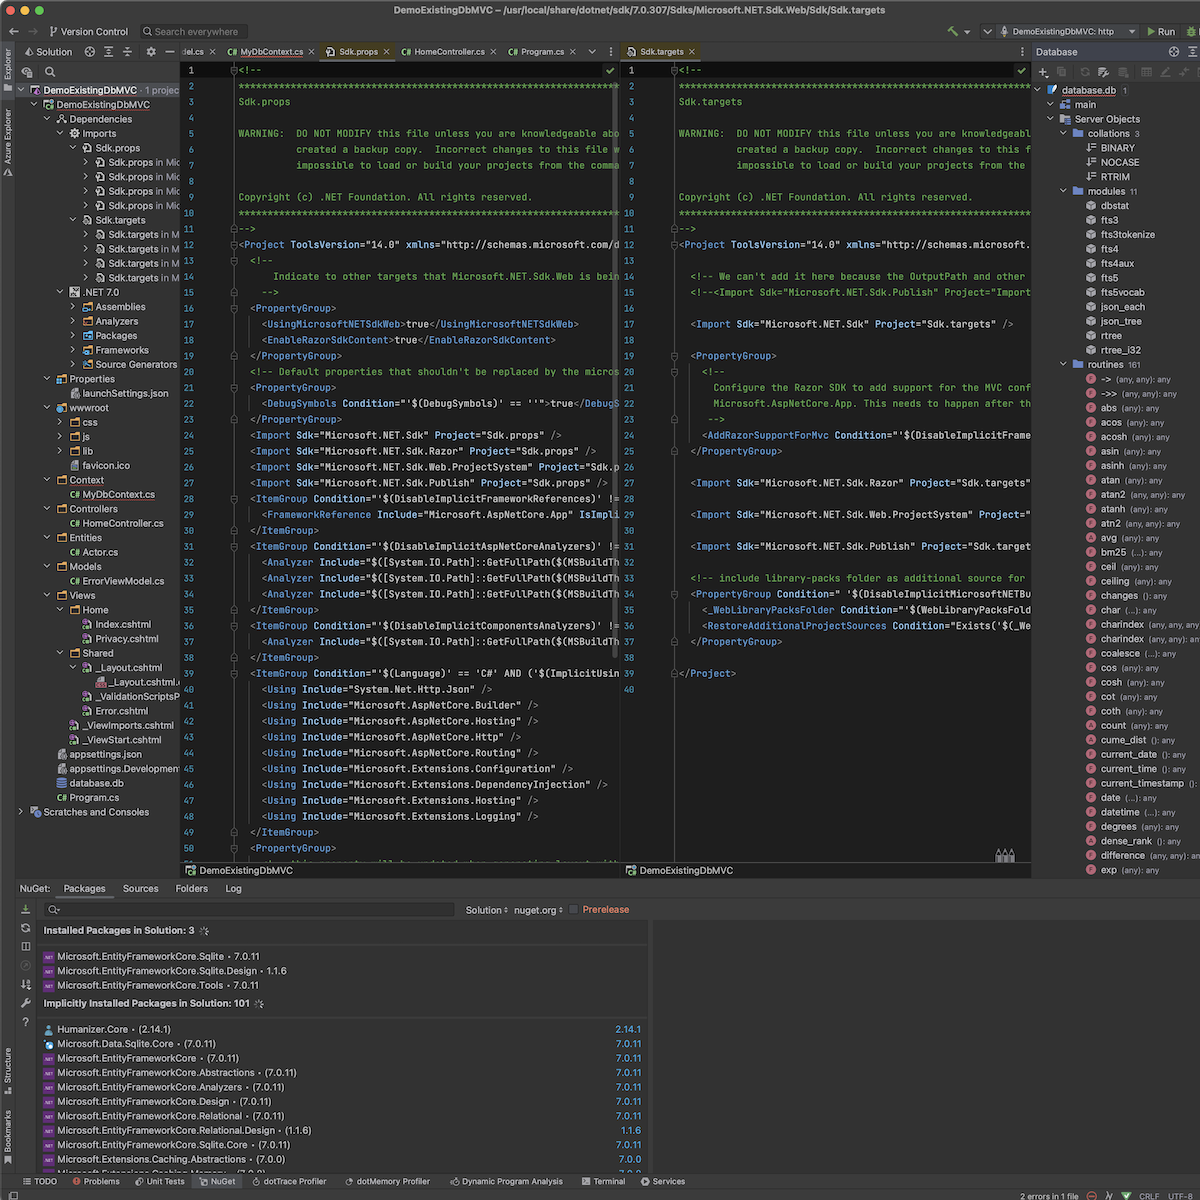Click the NuGet help question mark icon

coord(26,1022)
